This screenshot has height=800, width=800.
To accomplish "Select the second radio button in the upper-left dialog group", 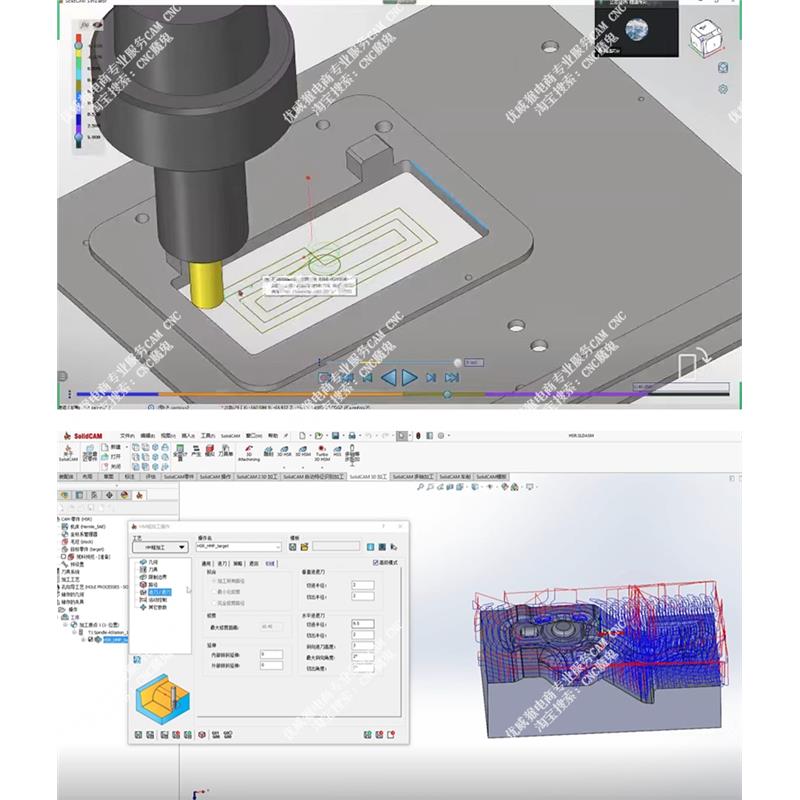I will coord(214,592).
